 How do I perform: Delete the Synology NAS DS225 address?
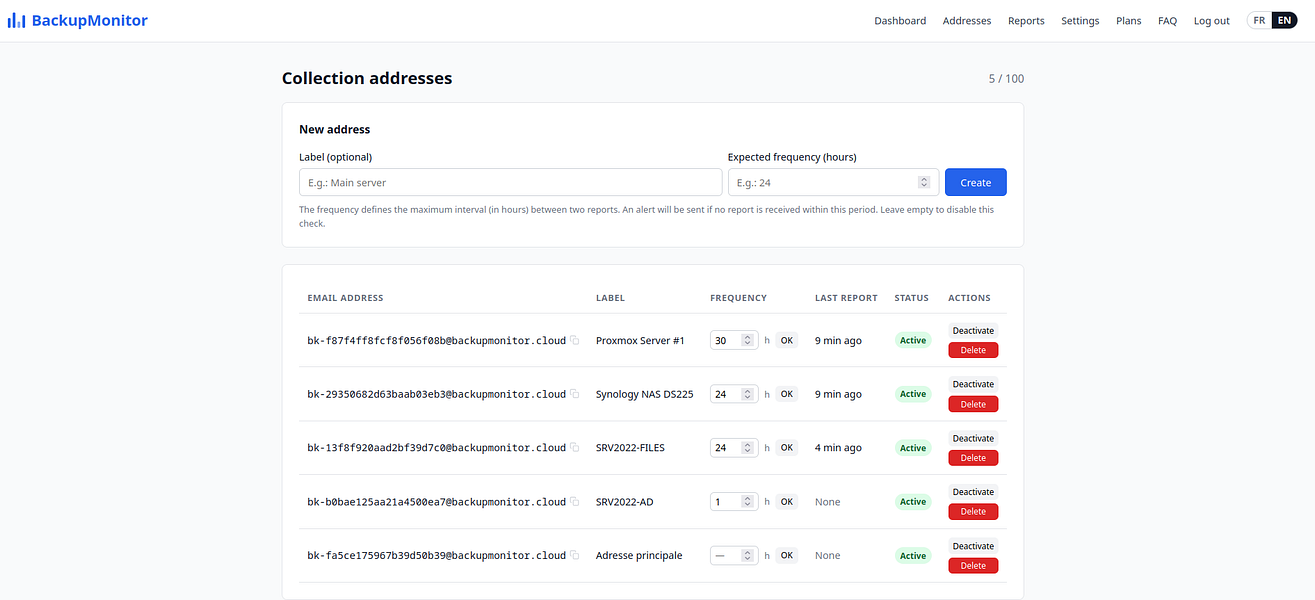973,404
